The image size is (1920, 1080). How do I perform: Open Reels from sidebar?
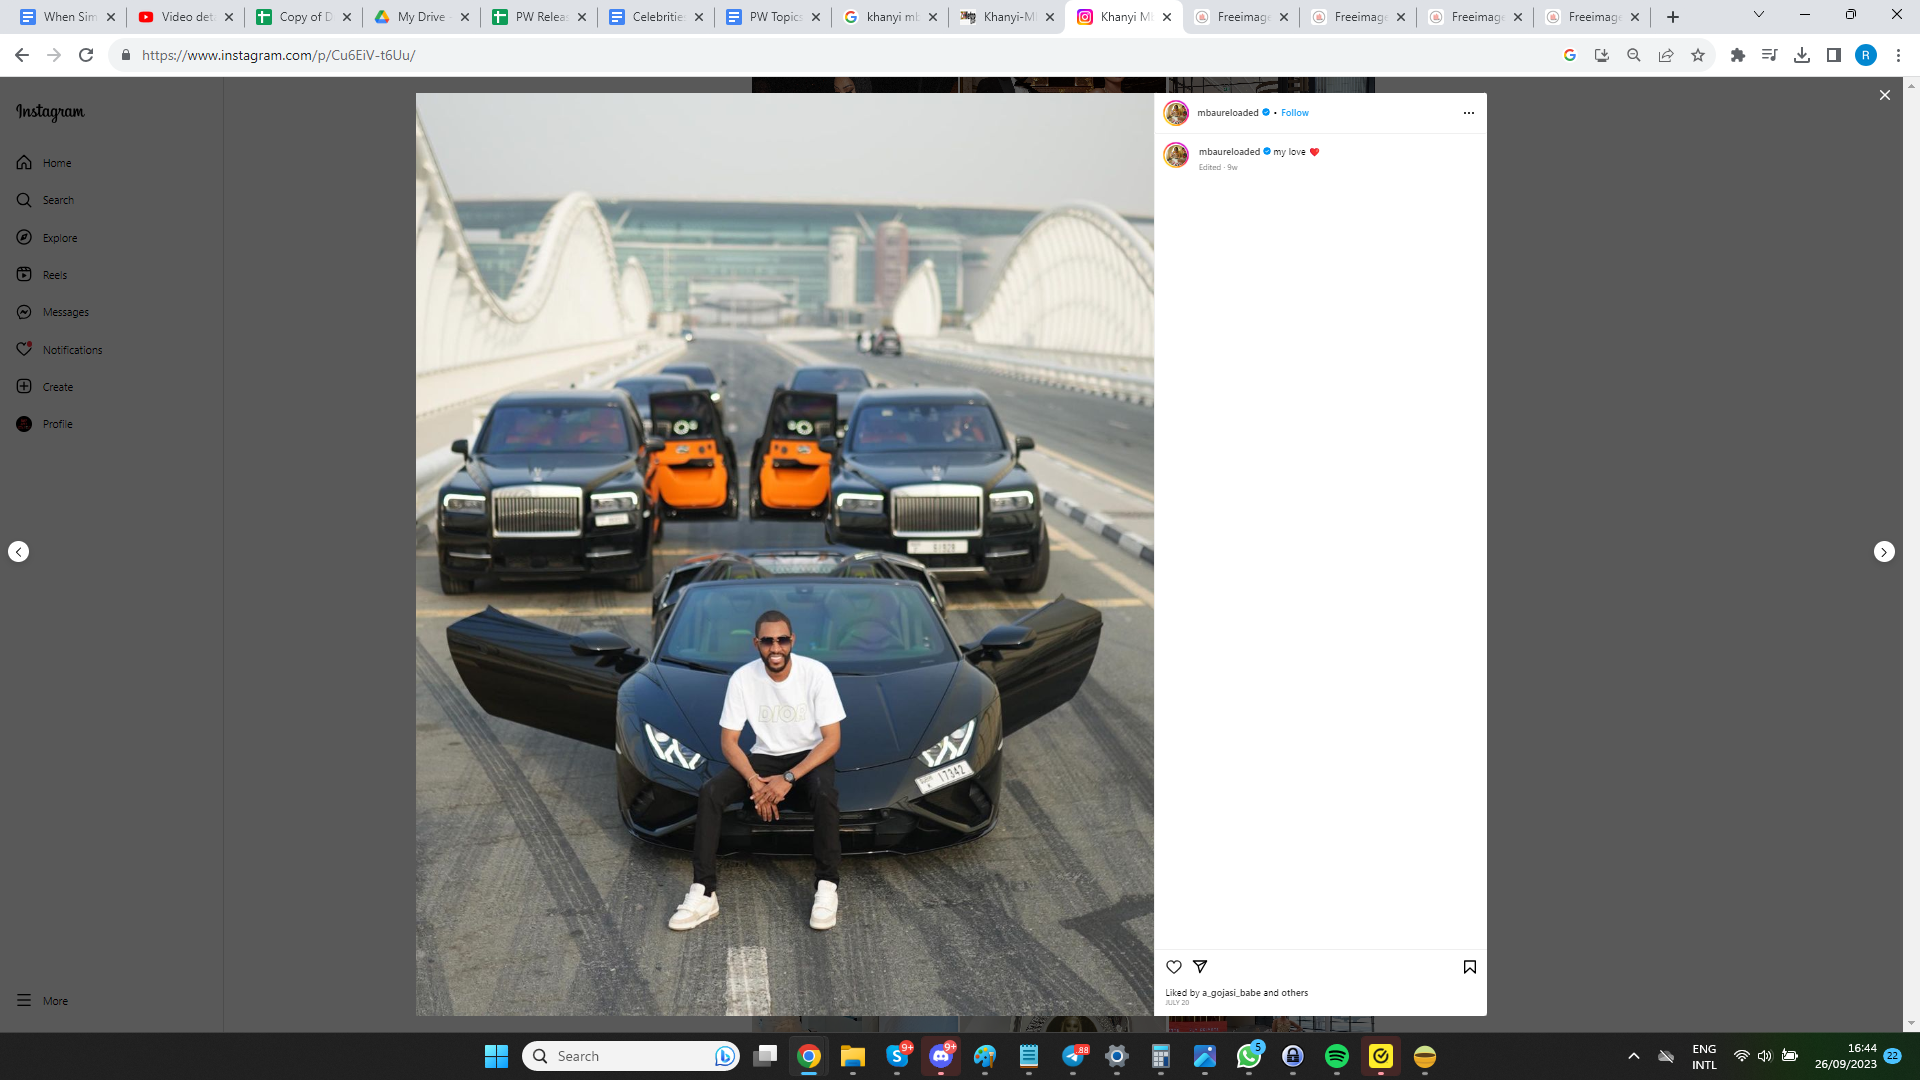coord(54,275)
